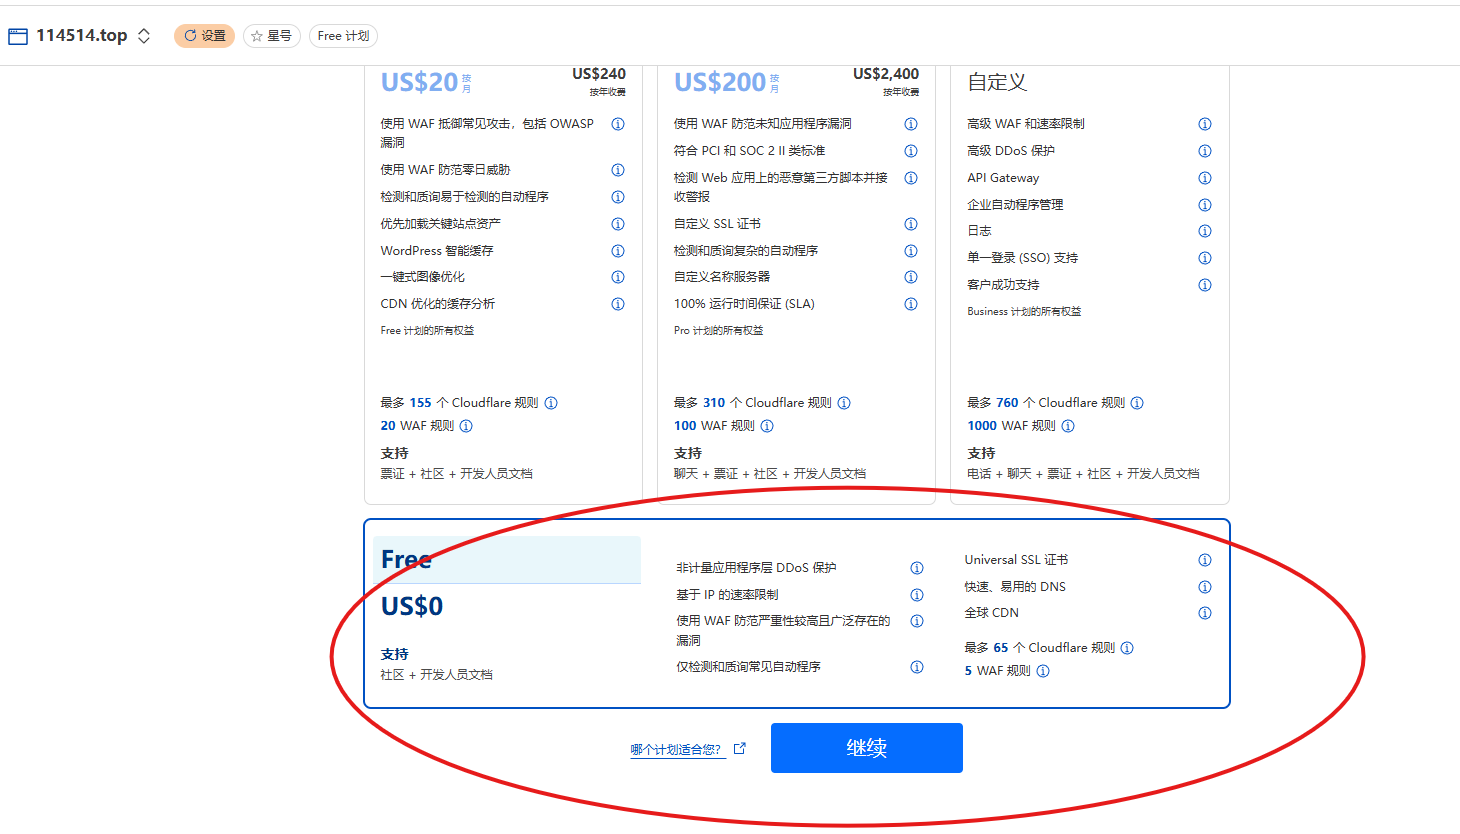Open info icon for 高级 DDoS 保护
1460x834 pixels.
[x=1205, y=151]
